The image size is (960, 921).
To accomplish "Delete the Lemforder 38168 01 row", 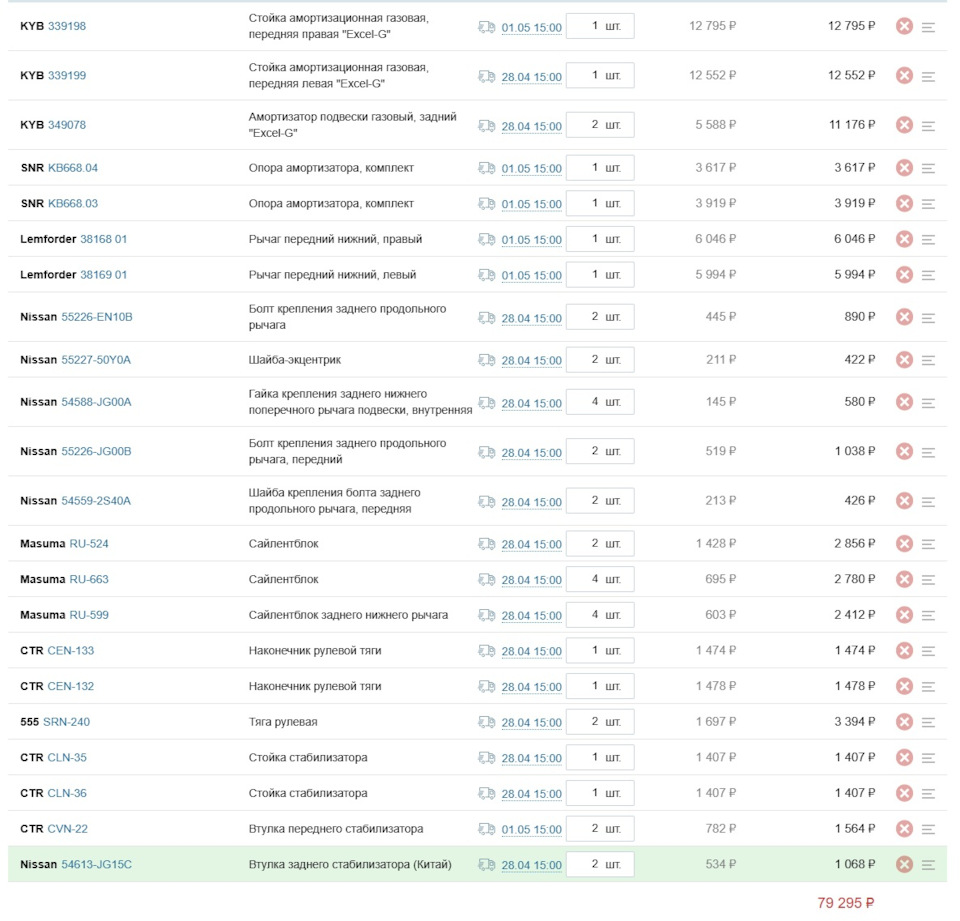I will [904, 239].
